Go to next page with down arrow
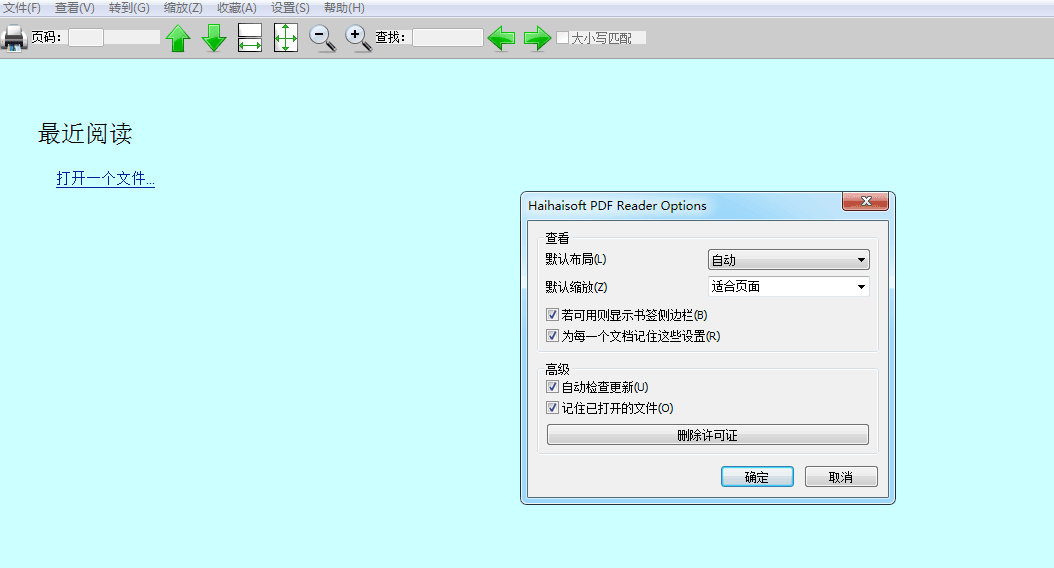This screenshot has width=1054, height=568. point(214,38)
